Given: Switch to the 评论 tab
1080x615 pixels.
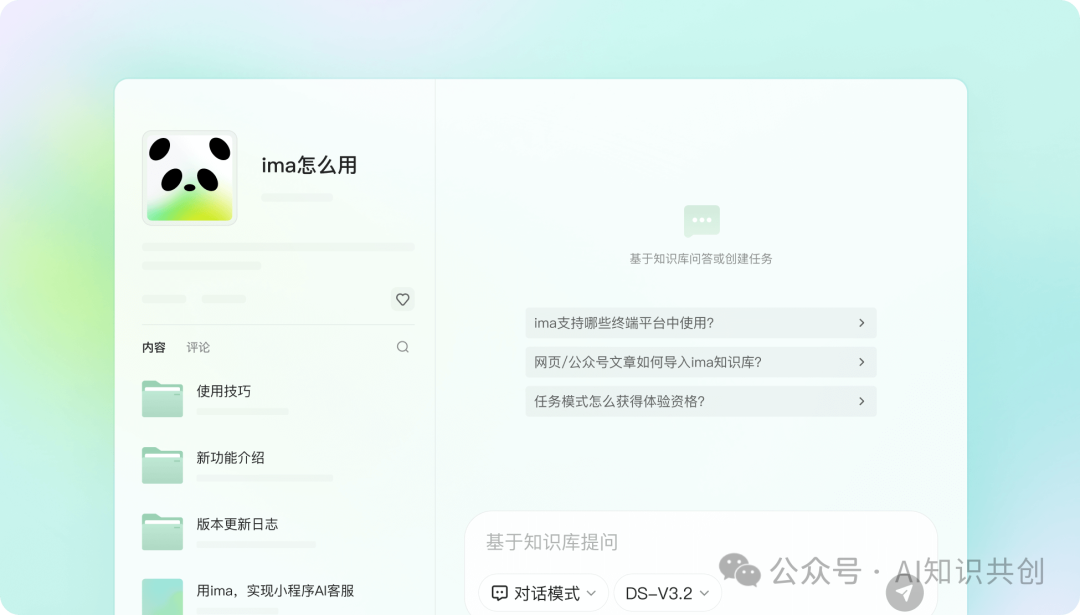Looking at the screenshot, I should pos(198,347).
